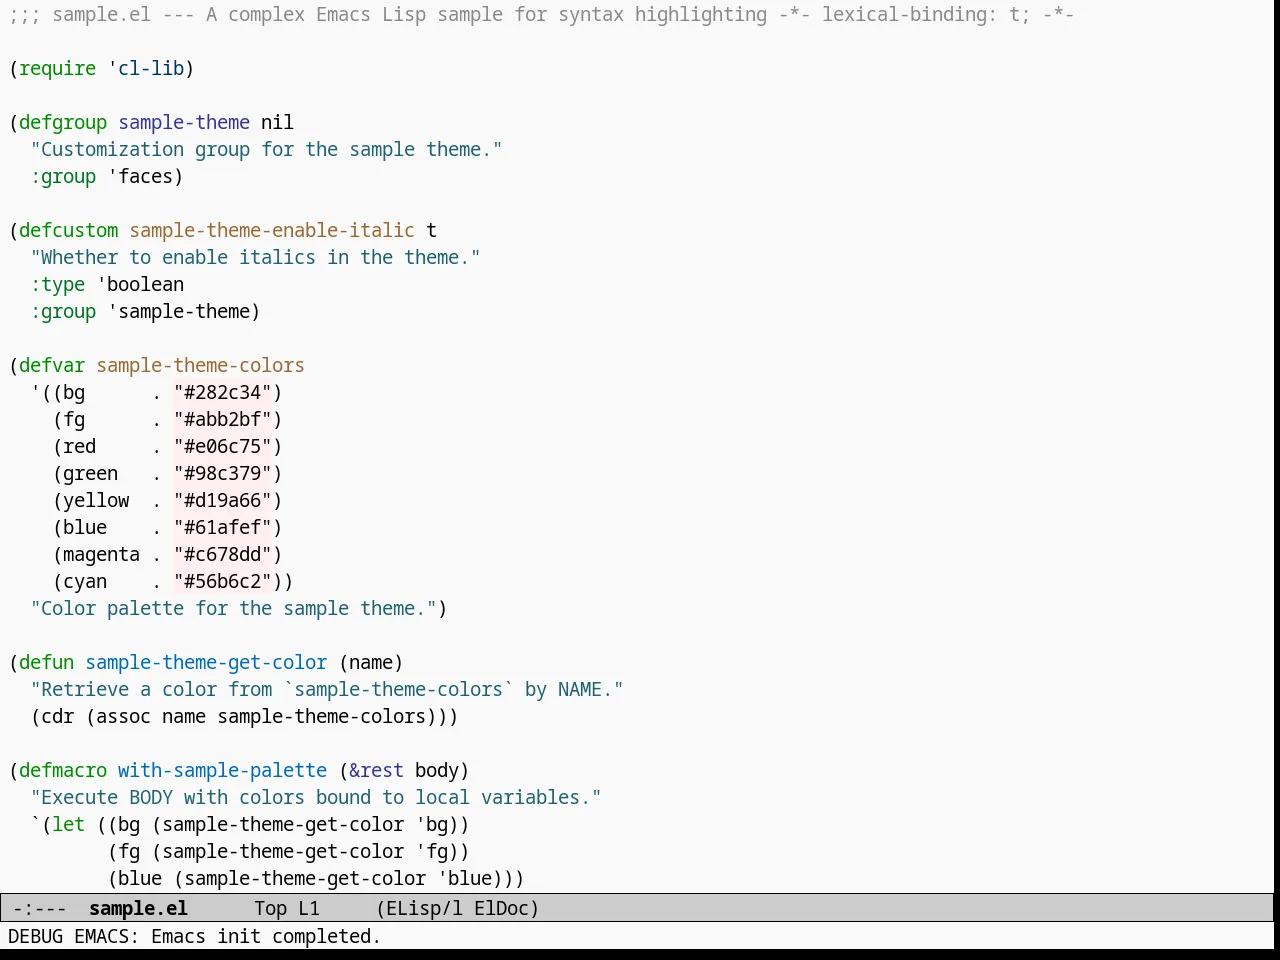Click the sample-theme group name after defgroup
Image resolution: width=1280 pixels, height=960 pixels.
[x=184, y=122]
